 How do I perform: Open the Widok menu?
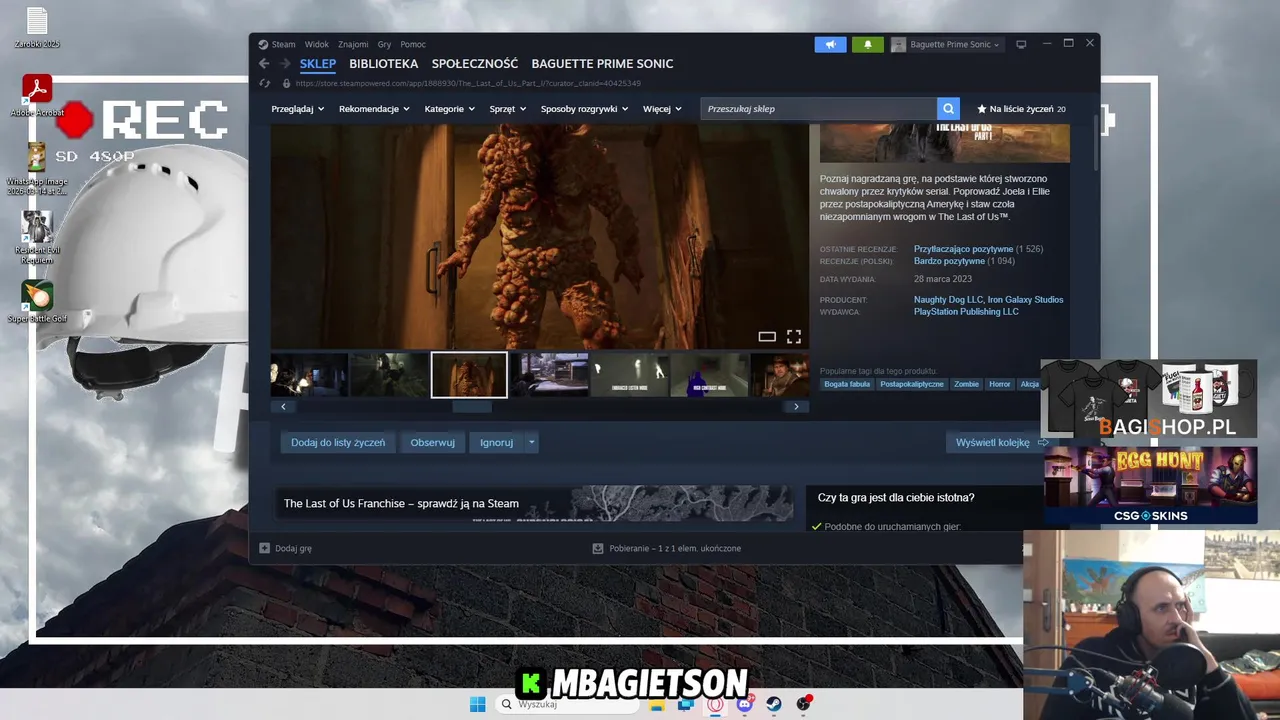click(x=317, y=44)
